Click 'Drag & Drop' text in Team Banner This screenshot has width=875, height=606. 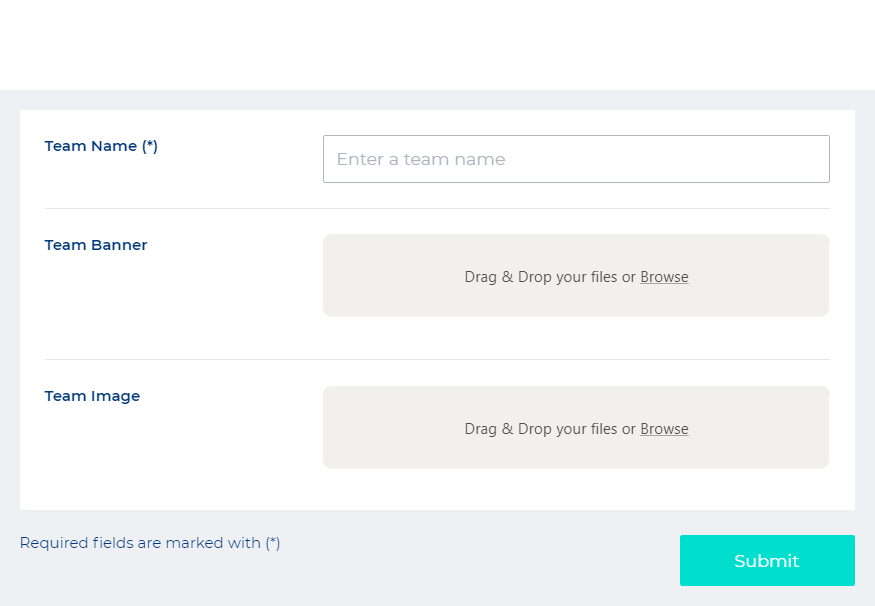tap(506, 277)
